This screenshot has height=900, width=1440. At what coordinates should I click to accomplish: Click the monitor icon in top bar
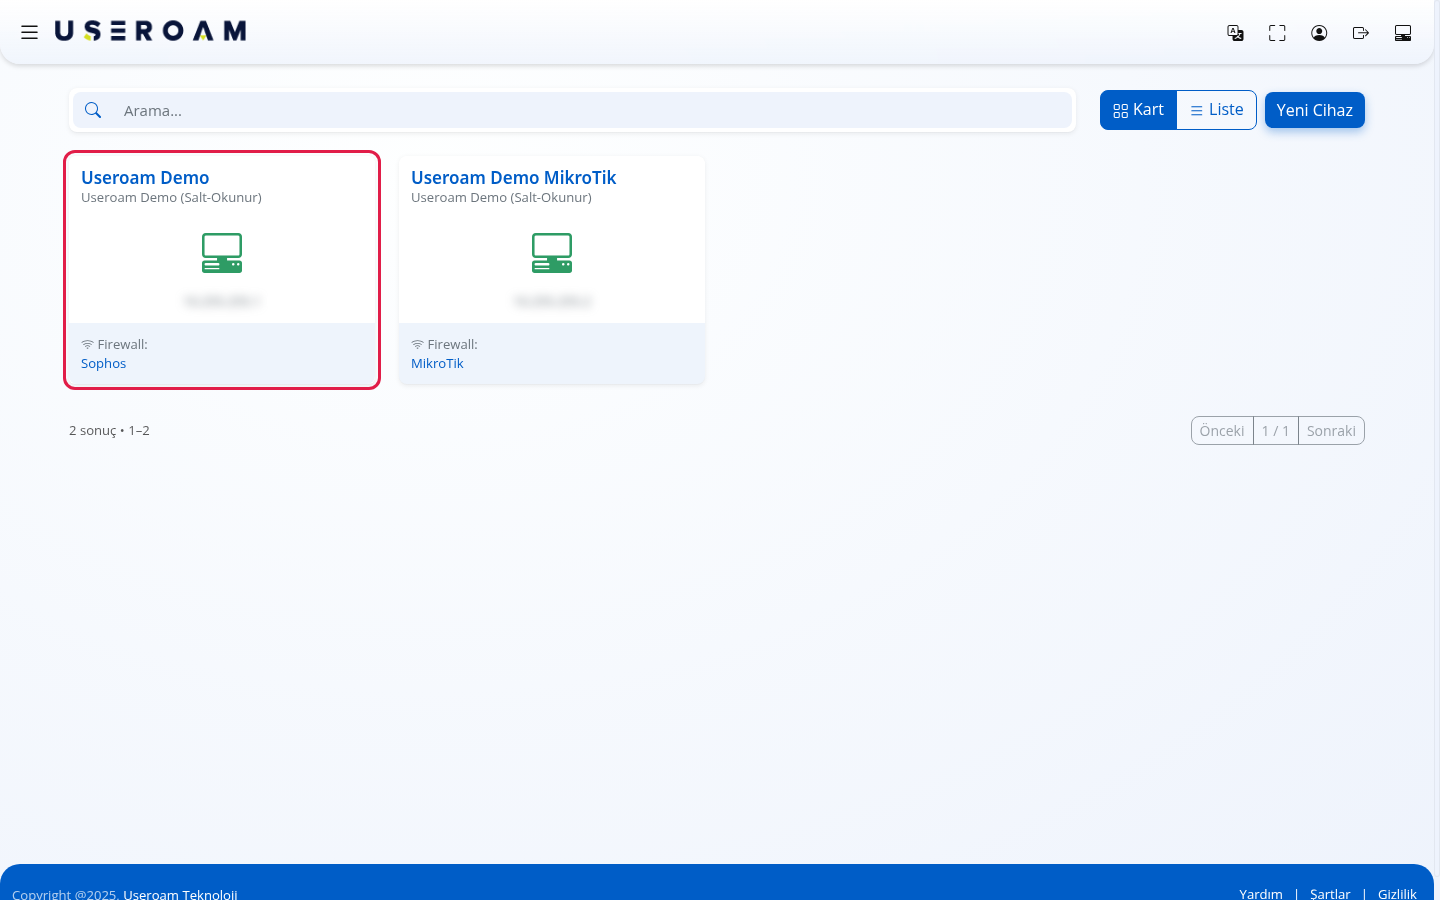coord(1403,33)
